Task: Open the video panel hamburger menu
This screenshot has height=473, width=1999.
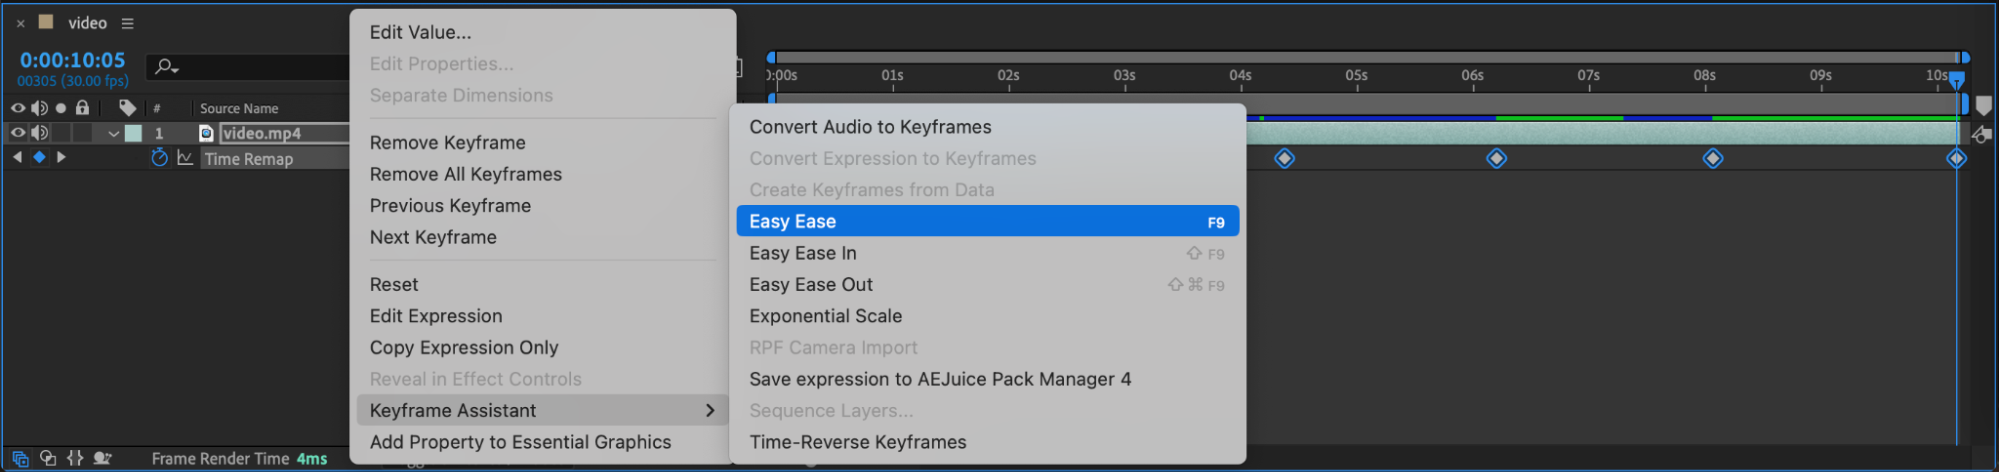Action: click(x=127, y=23)
